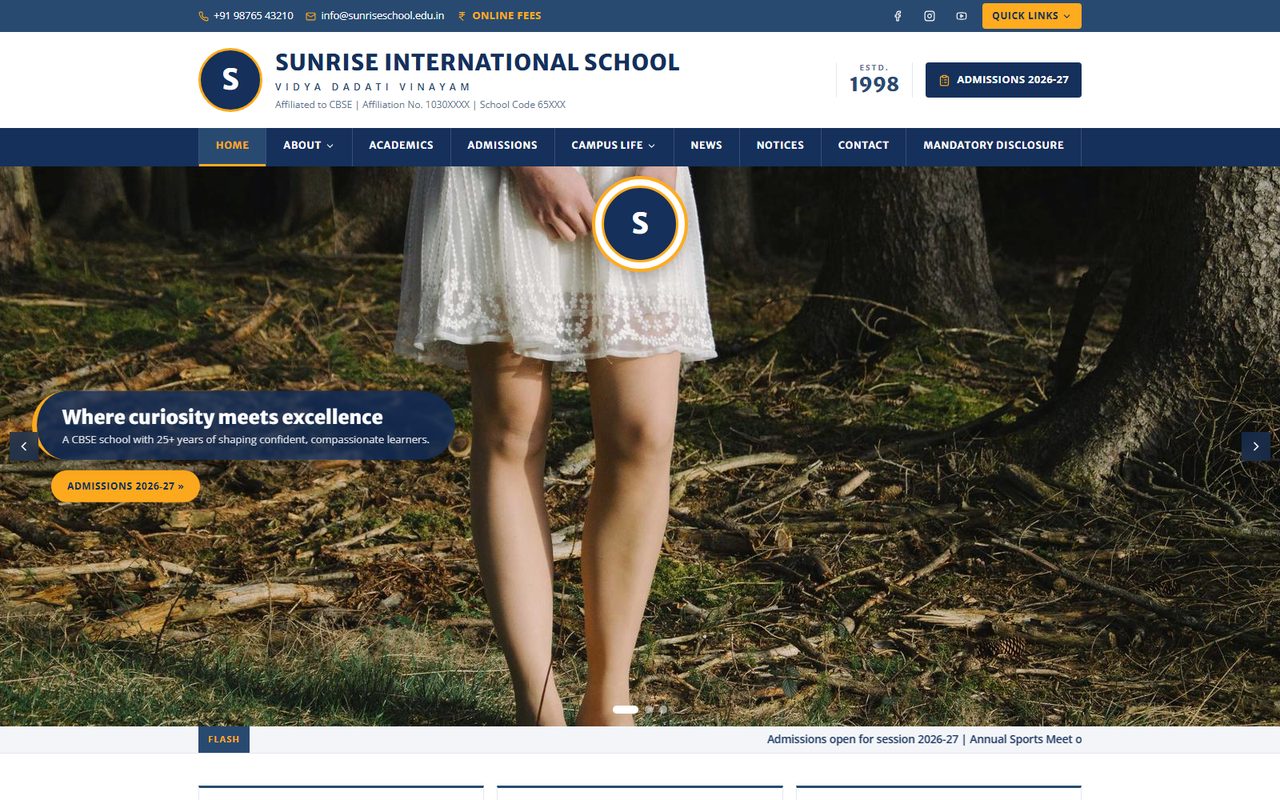This screenshot has height=800, width=1280.
Task: Click the school logo in the header
Action: [230, 80]
